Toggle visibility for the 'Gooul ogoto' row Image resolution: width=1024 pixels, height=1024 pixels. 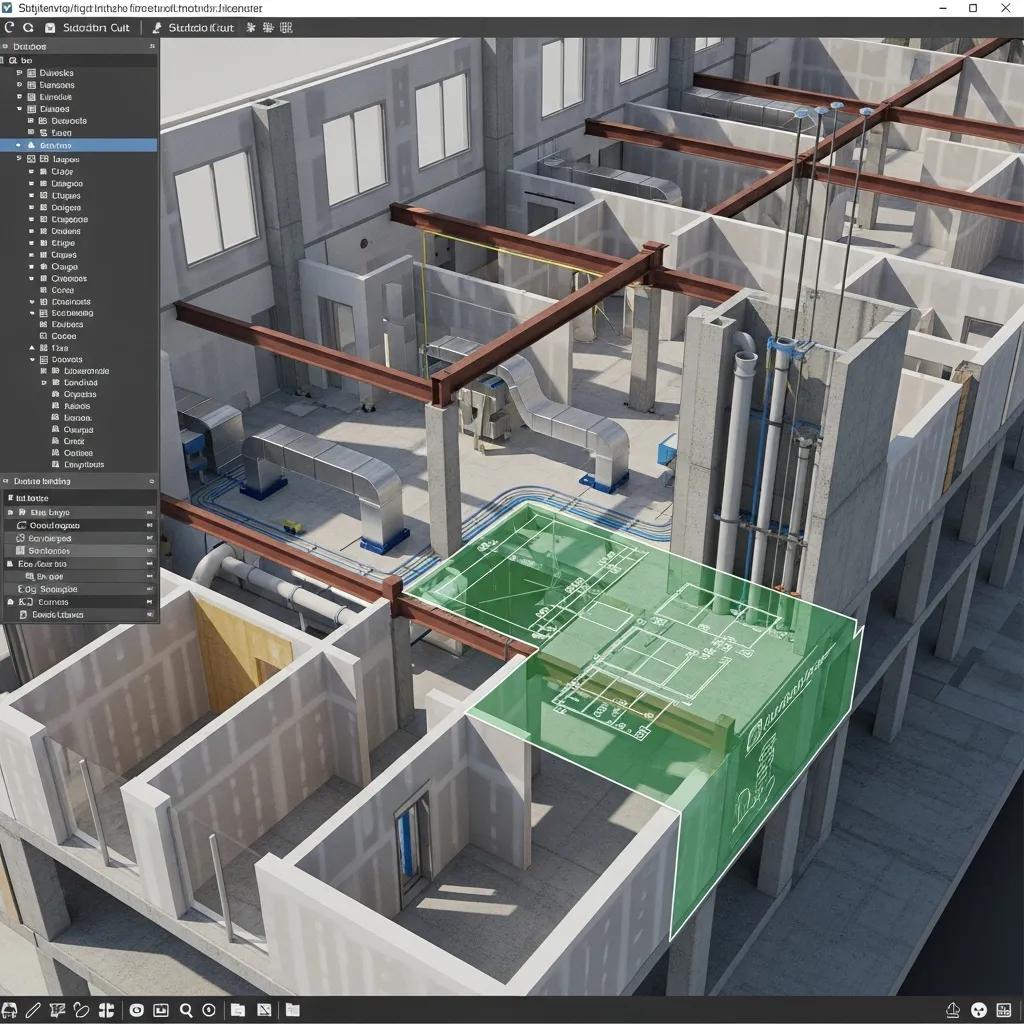(x=150, y=525)
